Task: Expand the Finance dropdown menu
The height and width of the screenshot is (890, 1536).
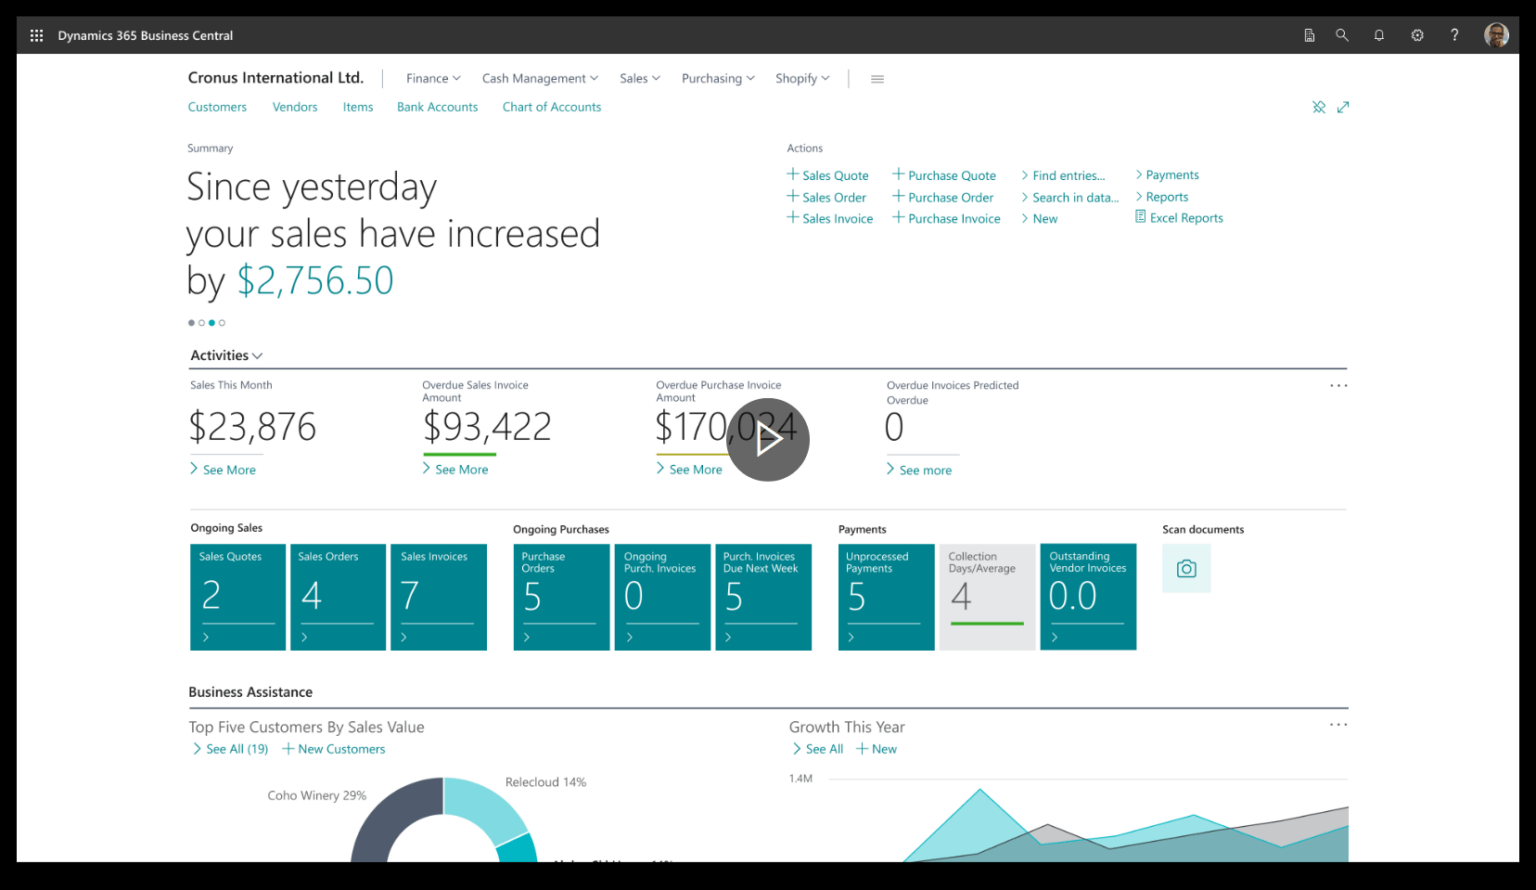Action: pos(433,78)
